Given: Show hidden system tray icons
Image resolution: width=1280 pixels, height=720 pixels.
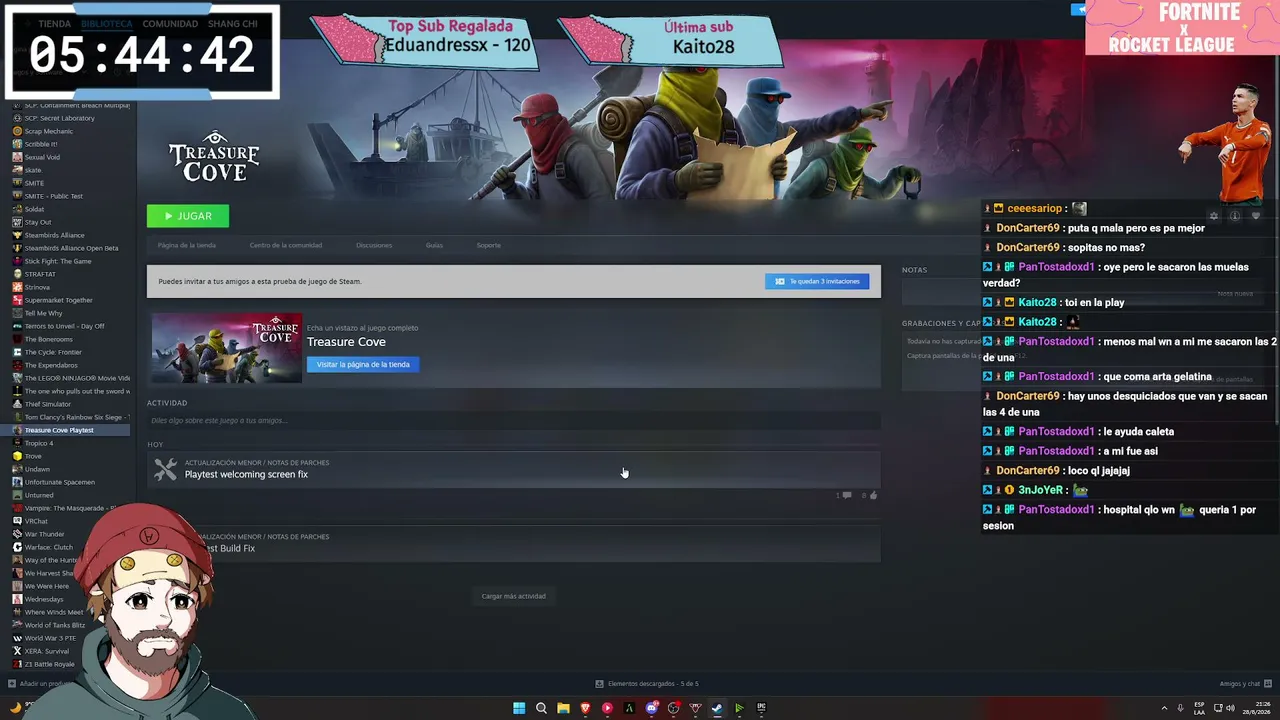Looking at the screenshot, I should (x=1164, y=708).
